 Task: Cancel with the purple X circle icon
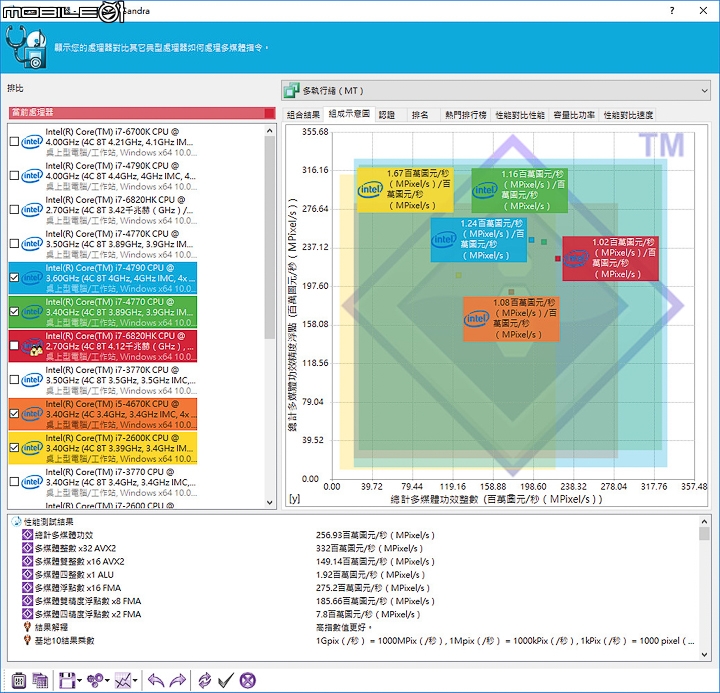point(248,680)
